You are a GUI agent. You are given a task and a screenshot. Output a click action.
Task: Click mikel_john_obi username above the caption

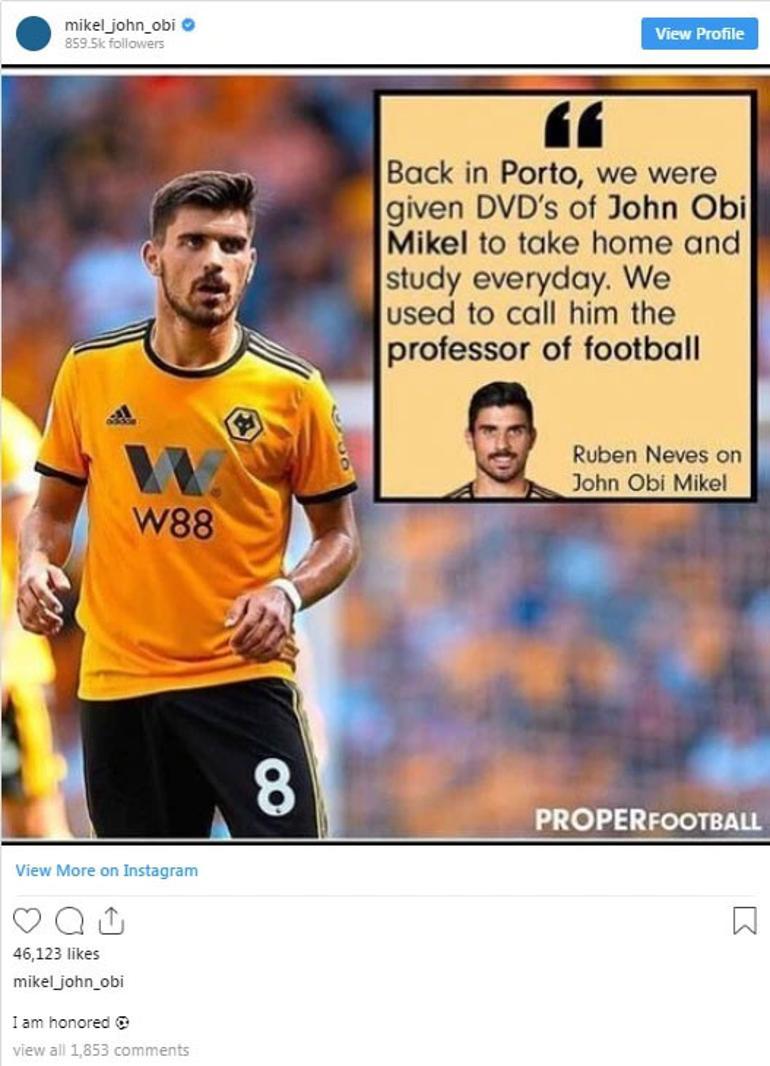pos(68,982)
